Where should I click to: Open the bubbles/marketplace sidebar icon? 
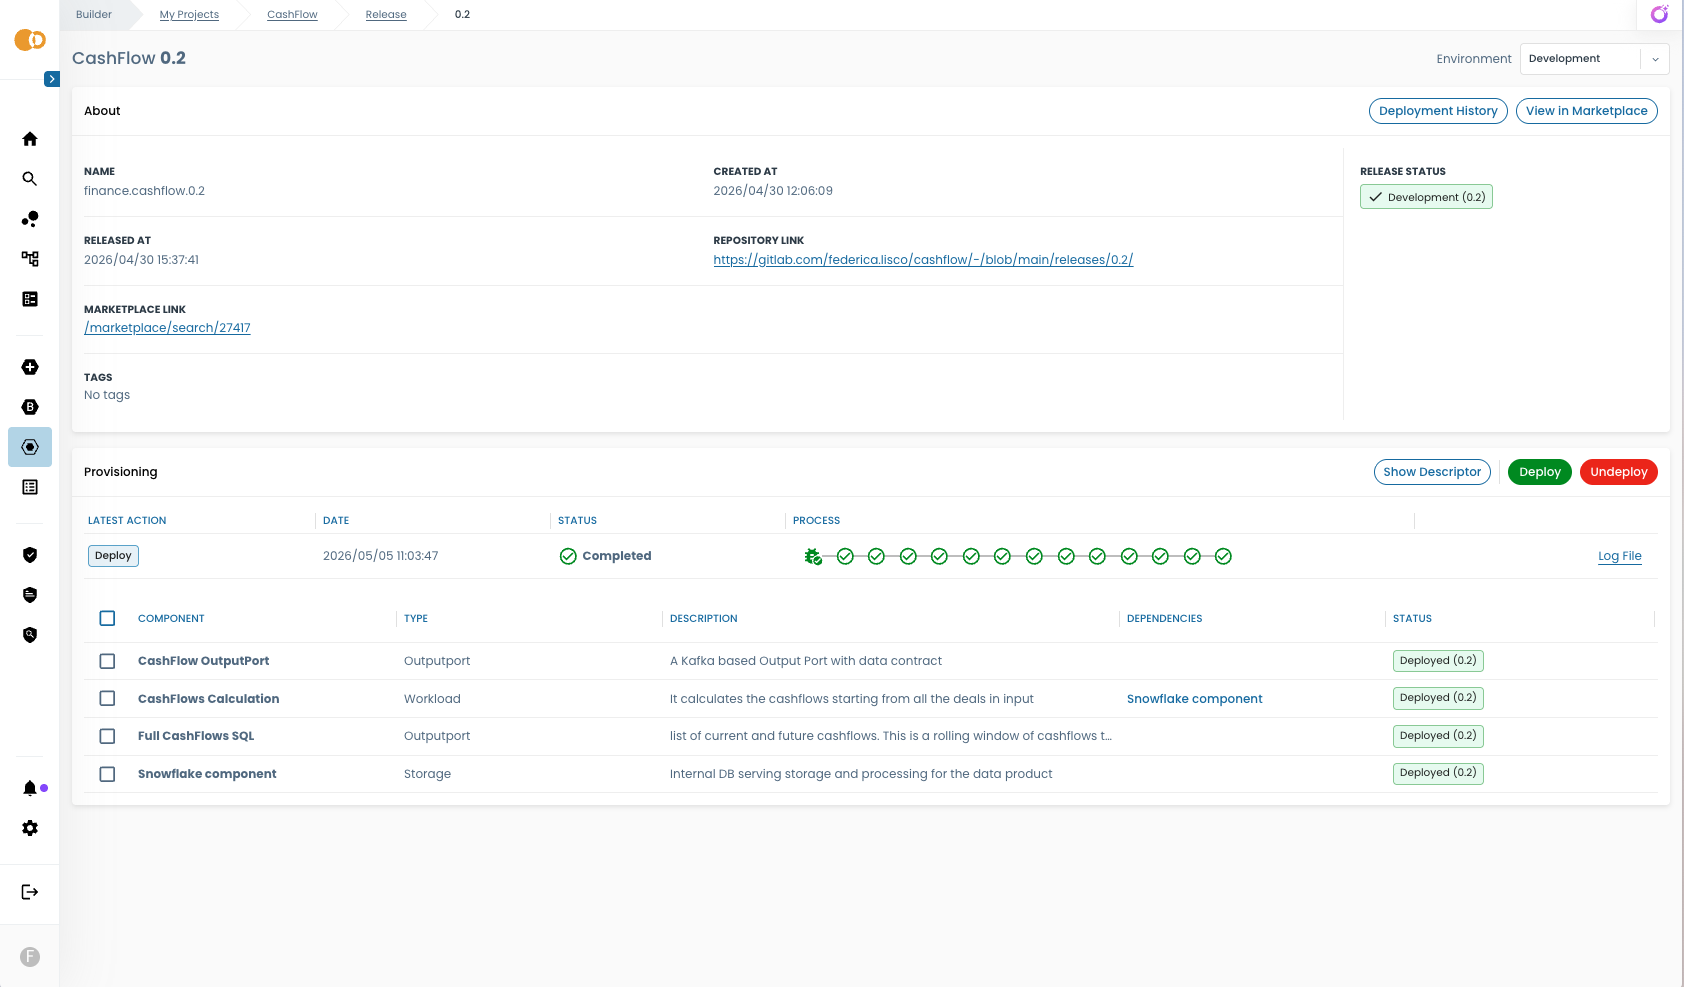click(30, 219)
